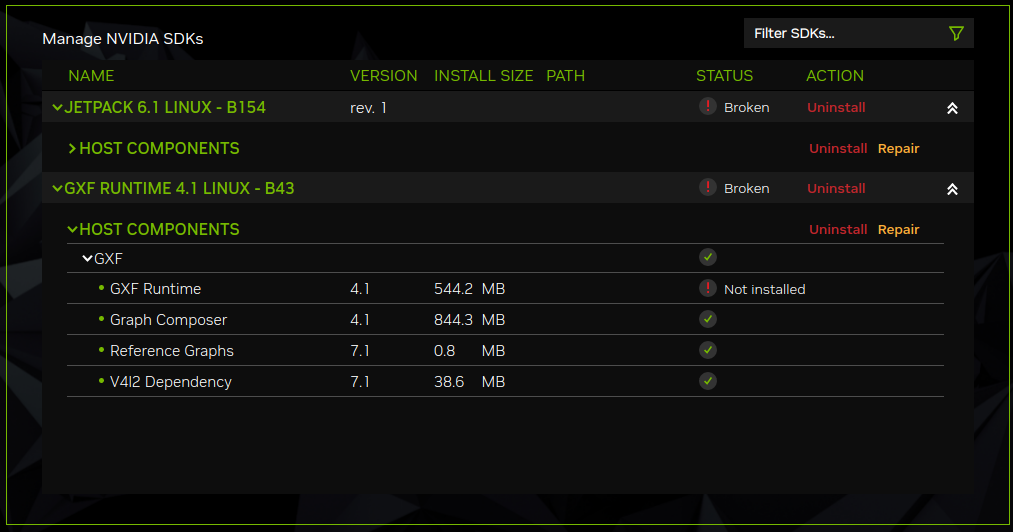Screen dimensions: 1013x532
Task: Click Broken status text on JetPack row
Action: coord(746,108)
